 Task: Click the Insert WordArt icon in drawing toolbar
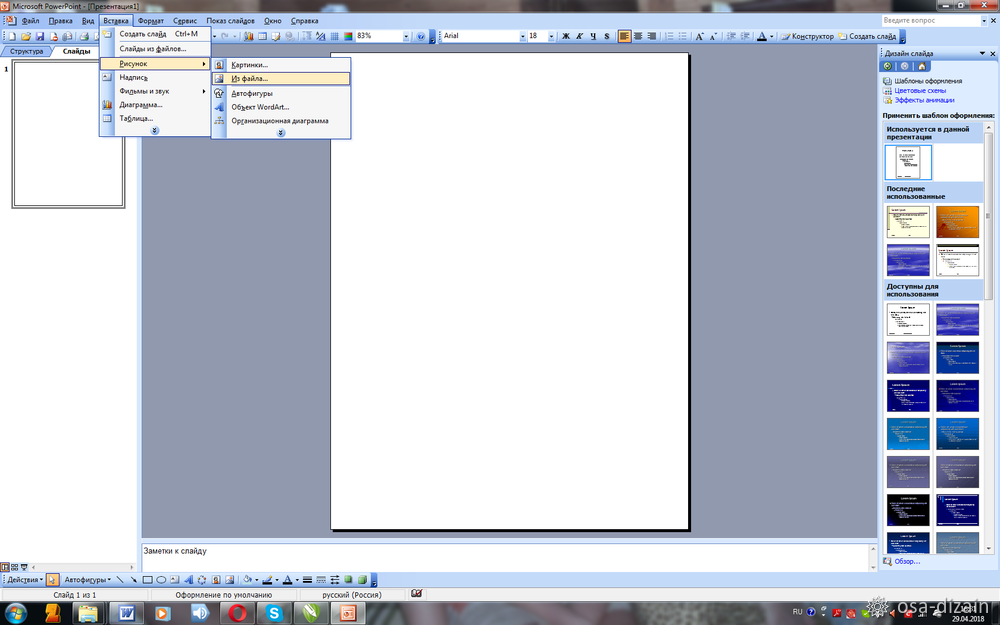click(188, 579)
